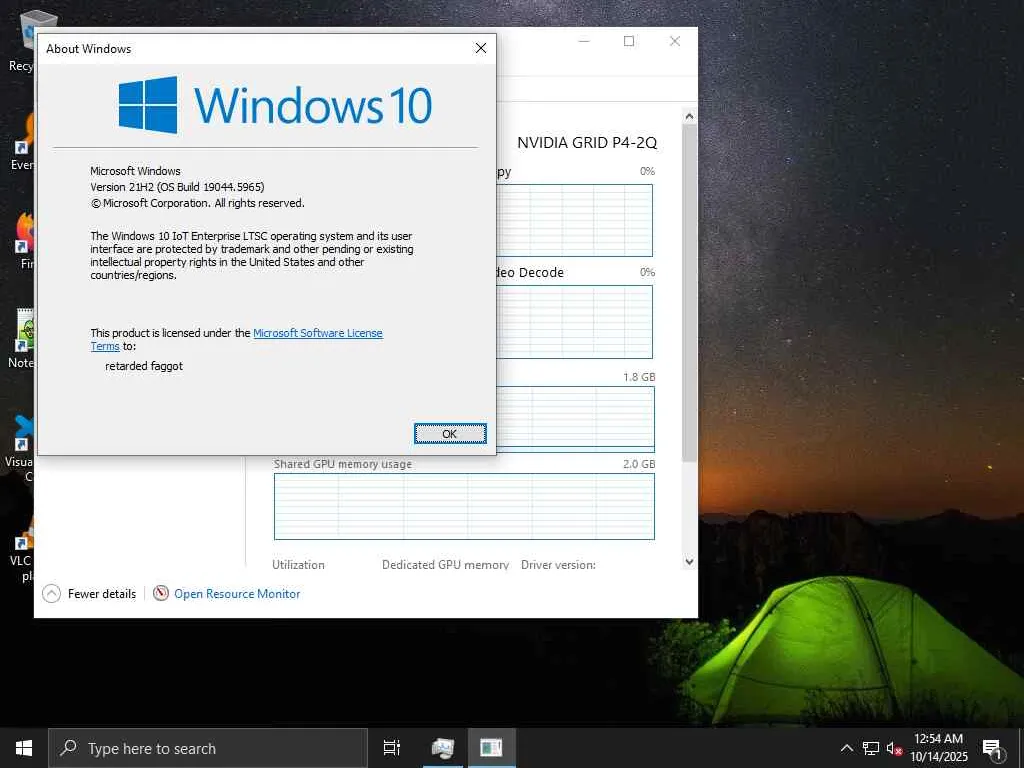The image size is (1024, 768).
Task: Click the Version 21H2 build text
Action: click(x=178, y=187)
